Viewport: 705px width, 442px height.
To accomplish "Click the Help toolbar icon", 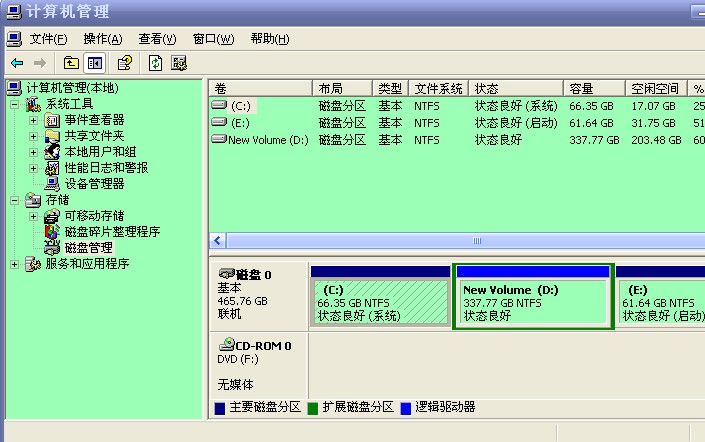I will pos(125,63).
